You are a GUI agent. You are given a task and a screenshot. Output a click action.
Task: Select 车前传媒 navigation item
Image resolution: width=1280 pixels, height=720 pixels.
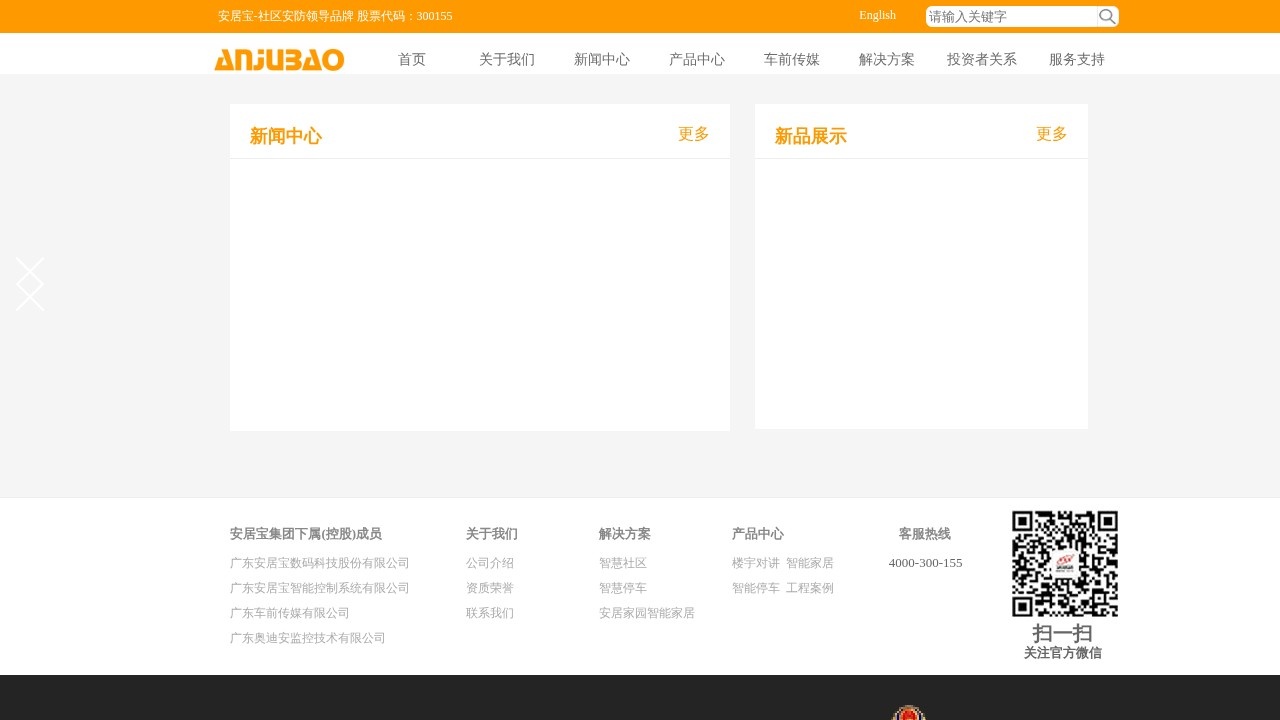coord(792,59)
